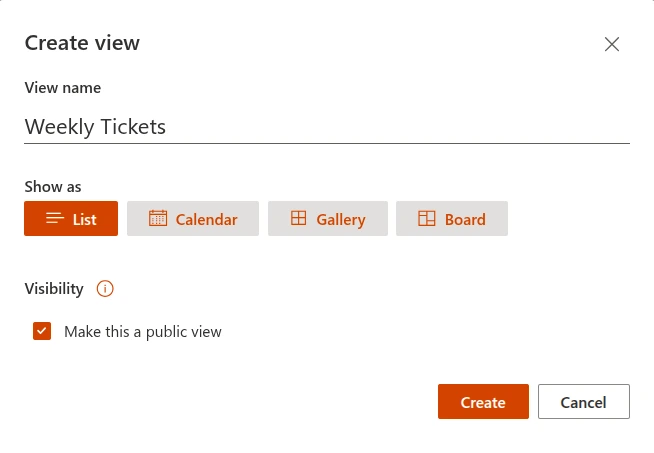654x453 pixels.
Task: Click the calendar icon in Show as
Action: pyautogui.click(x=158, y=219)
